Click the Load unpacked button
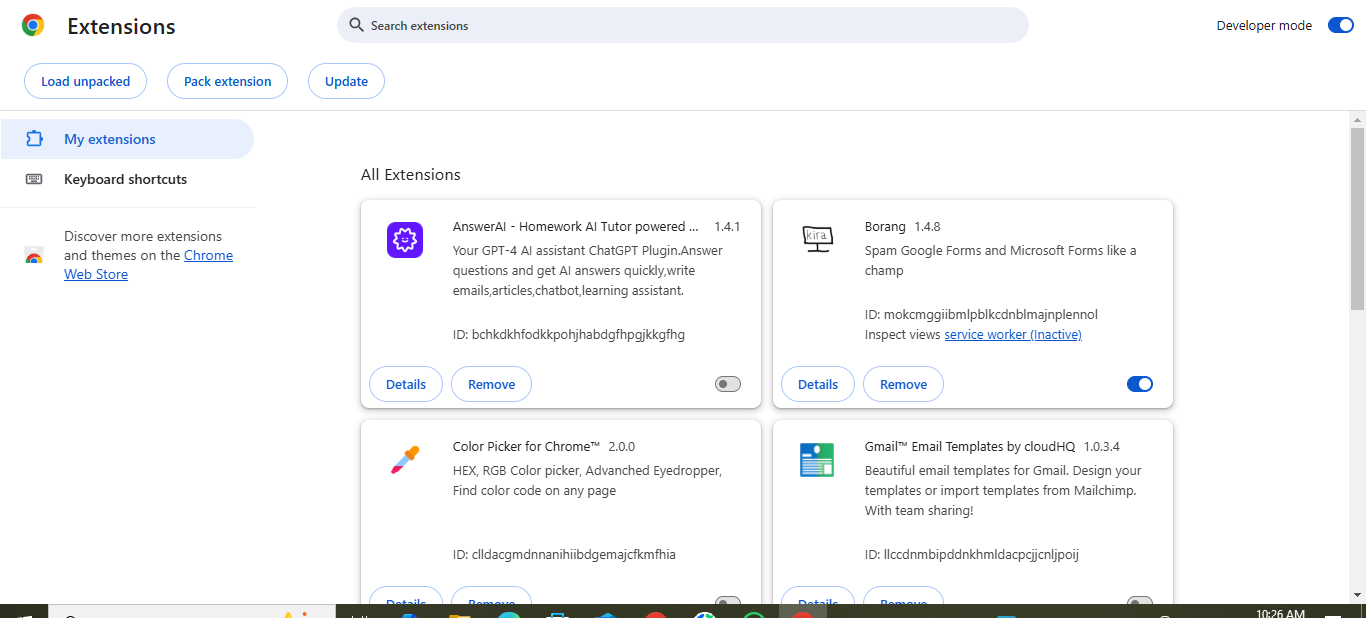The height and width of the screenshot is (618, 1366). pyautogui.click(x=86, y=81)
